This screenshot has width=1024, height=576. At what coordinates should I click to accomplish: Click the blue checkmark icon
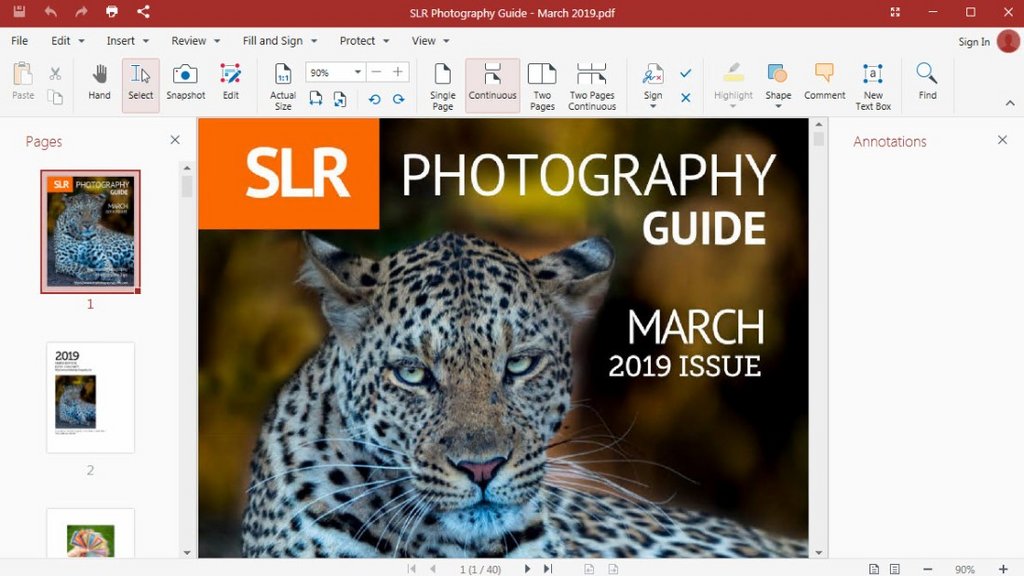click(x=685, y=73)
